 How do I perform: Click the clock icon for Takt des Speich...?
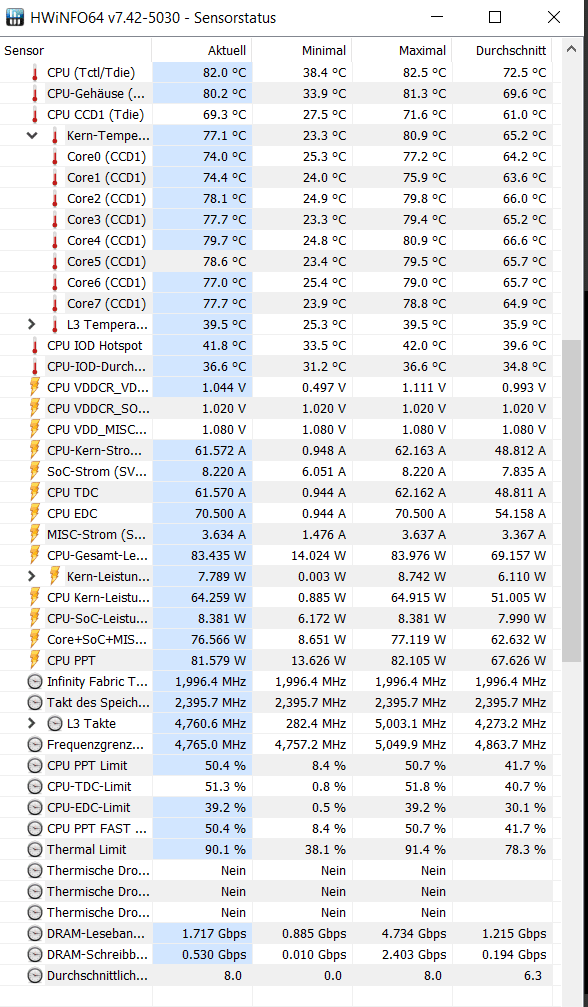pos(35,703)
